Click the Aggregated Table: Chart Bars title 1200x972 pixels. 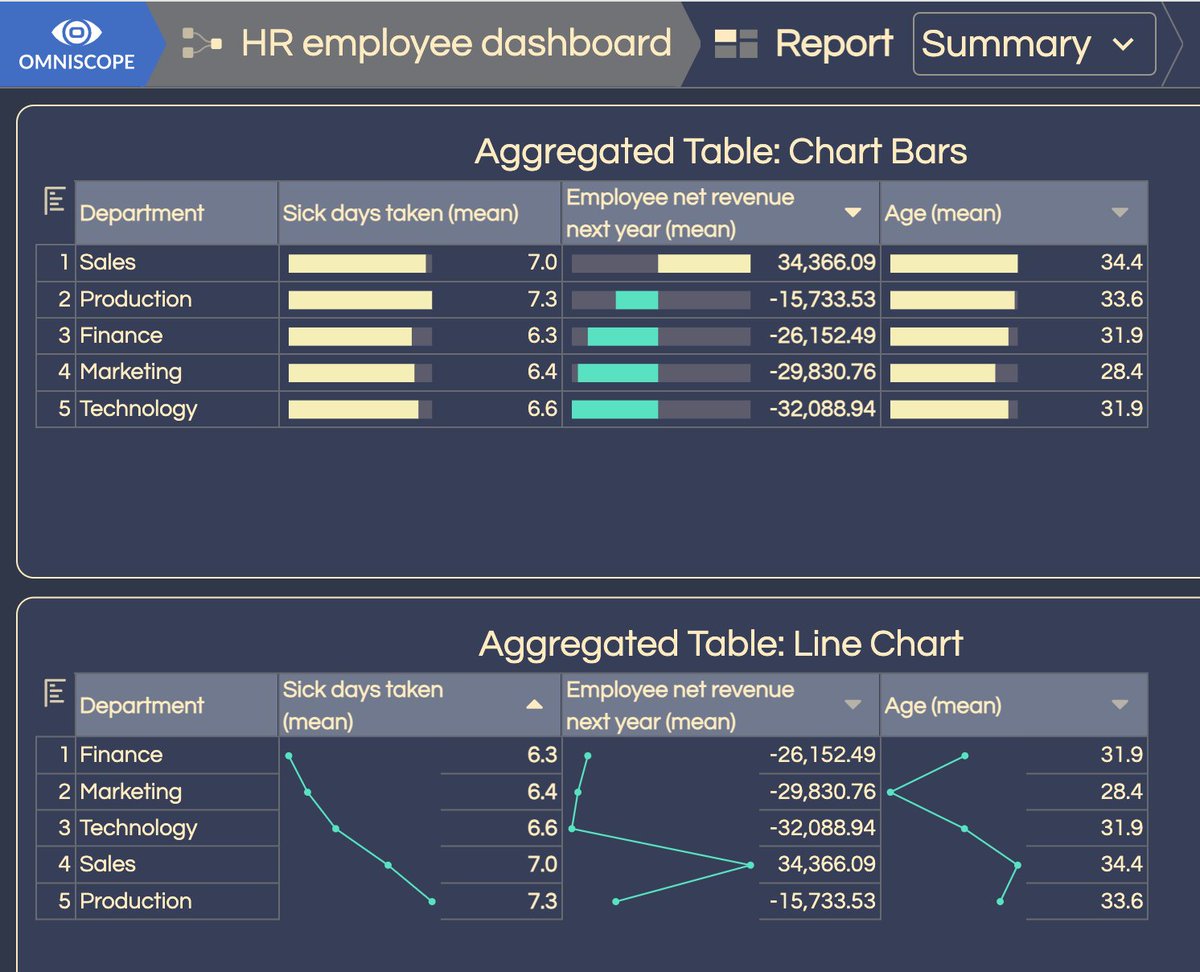721,152
